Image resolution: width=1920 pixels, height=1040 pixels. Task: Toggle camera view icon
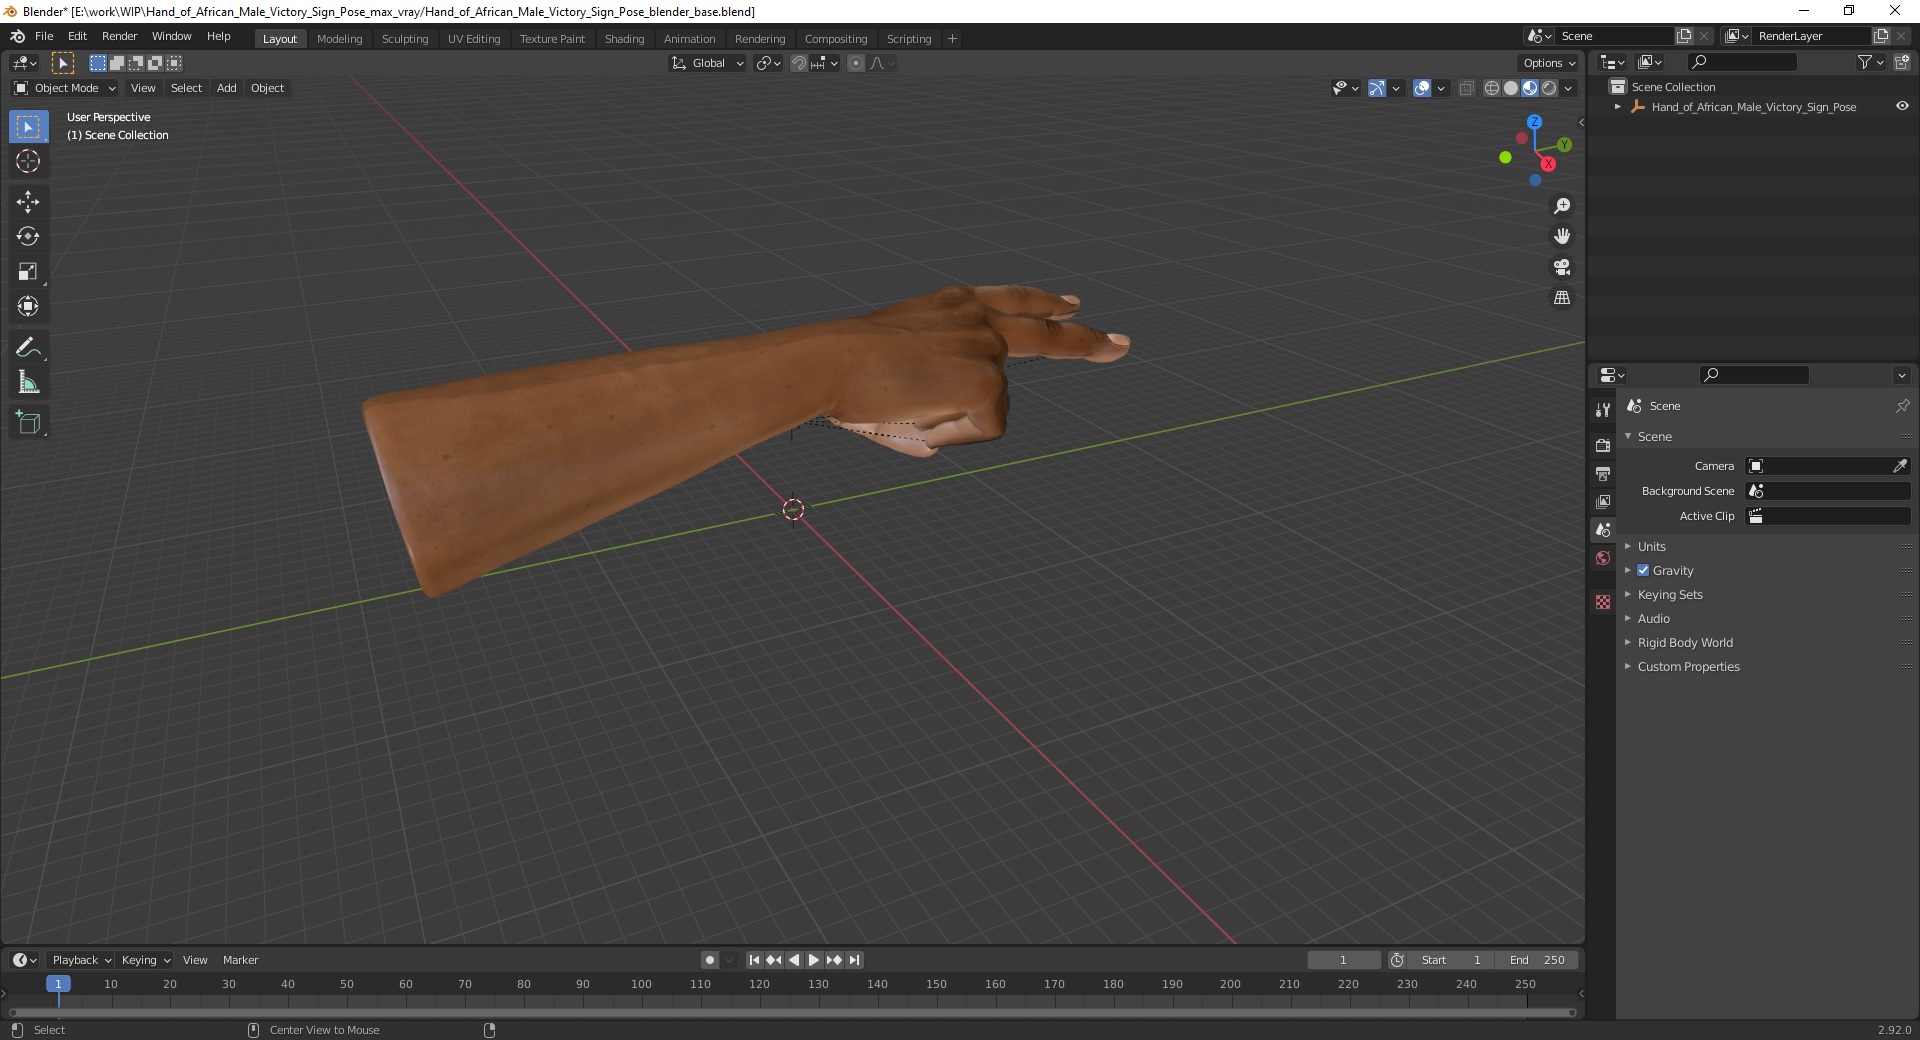tap(1562, 267)
